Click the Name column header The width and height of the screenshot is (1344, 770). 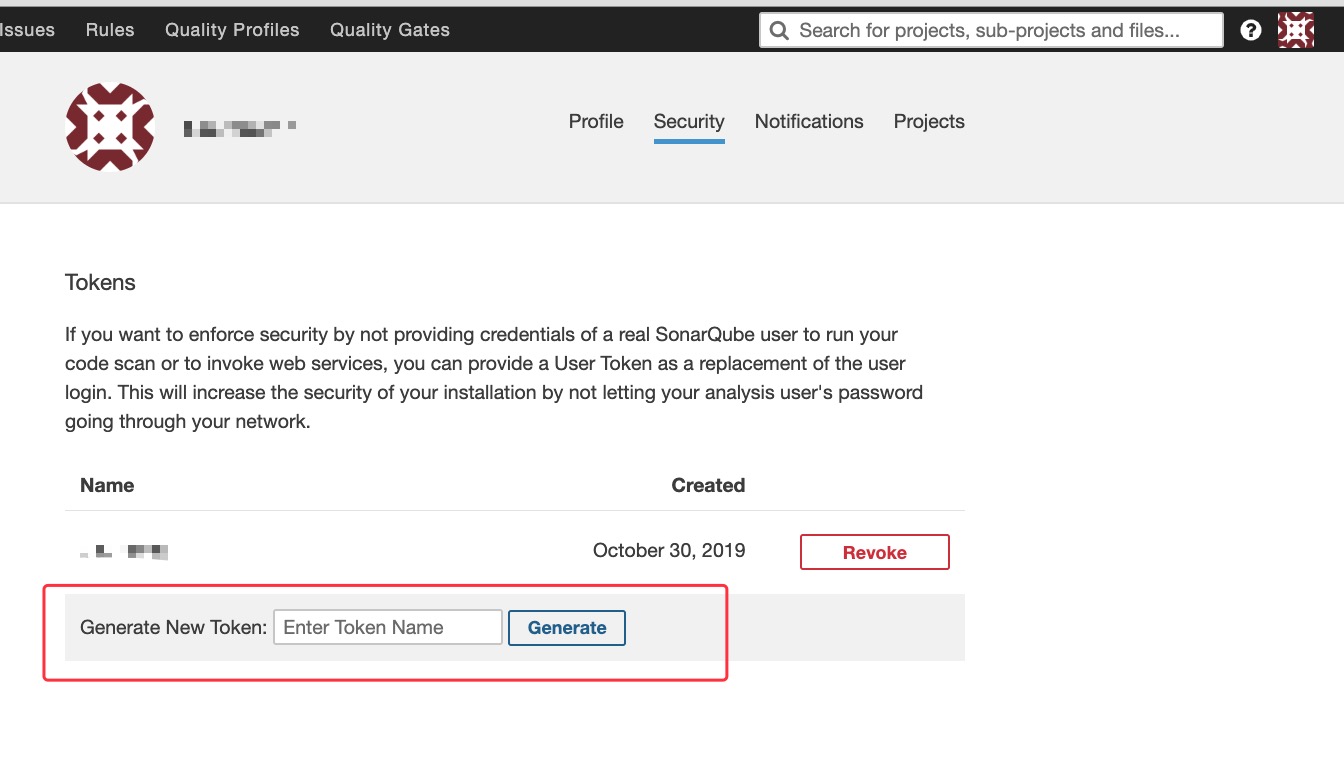click(107, 486)
